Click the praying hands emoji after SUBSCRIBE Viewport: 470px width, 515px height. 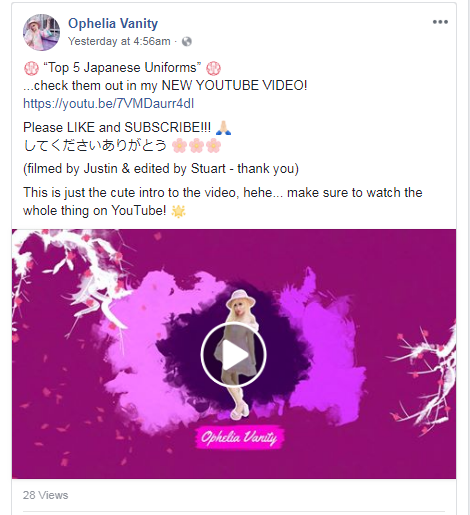pos(223,128)
